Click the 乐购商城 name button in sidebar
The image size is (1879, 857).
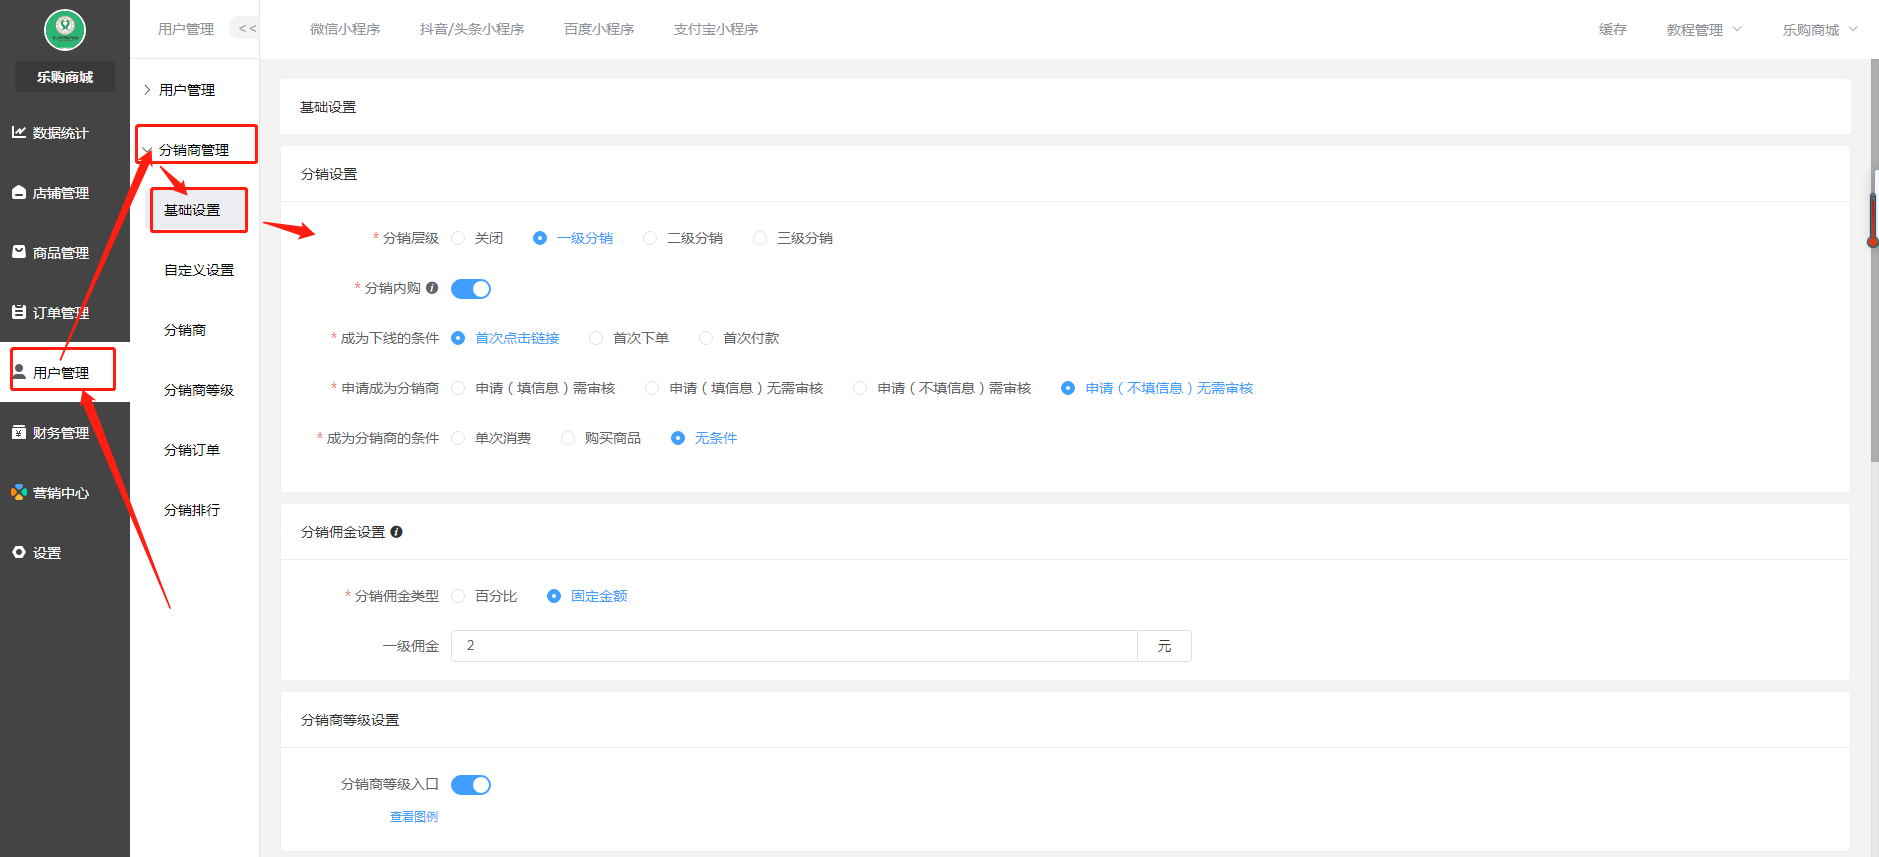[x=65, y=77]
